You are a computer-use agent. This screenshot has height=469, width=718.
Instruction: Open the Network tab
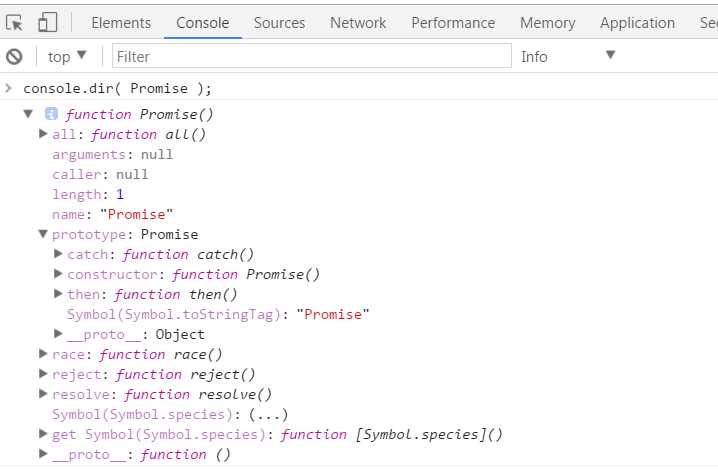tap(358, 22)
